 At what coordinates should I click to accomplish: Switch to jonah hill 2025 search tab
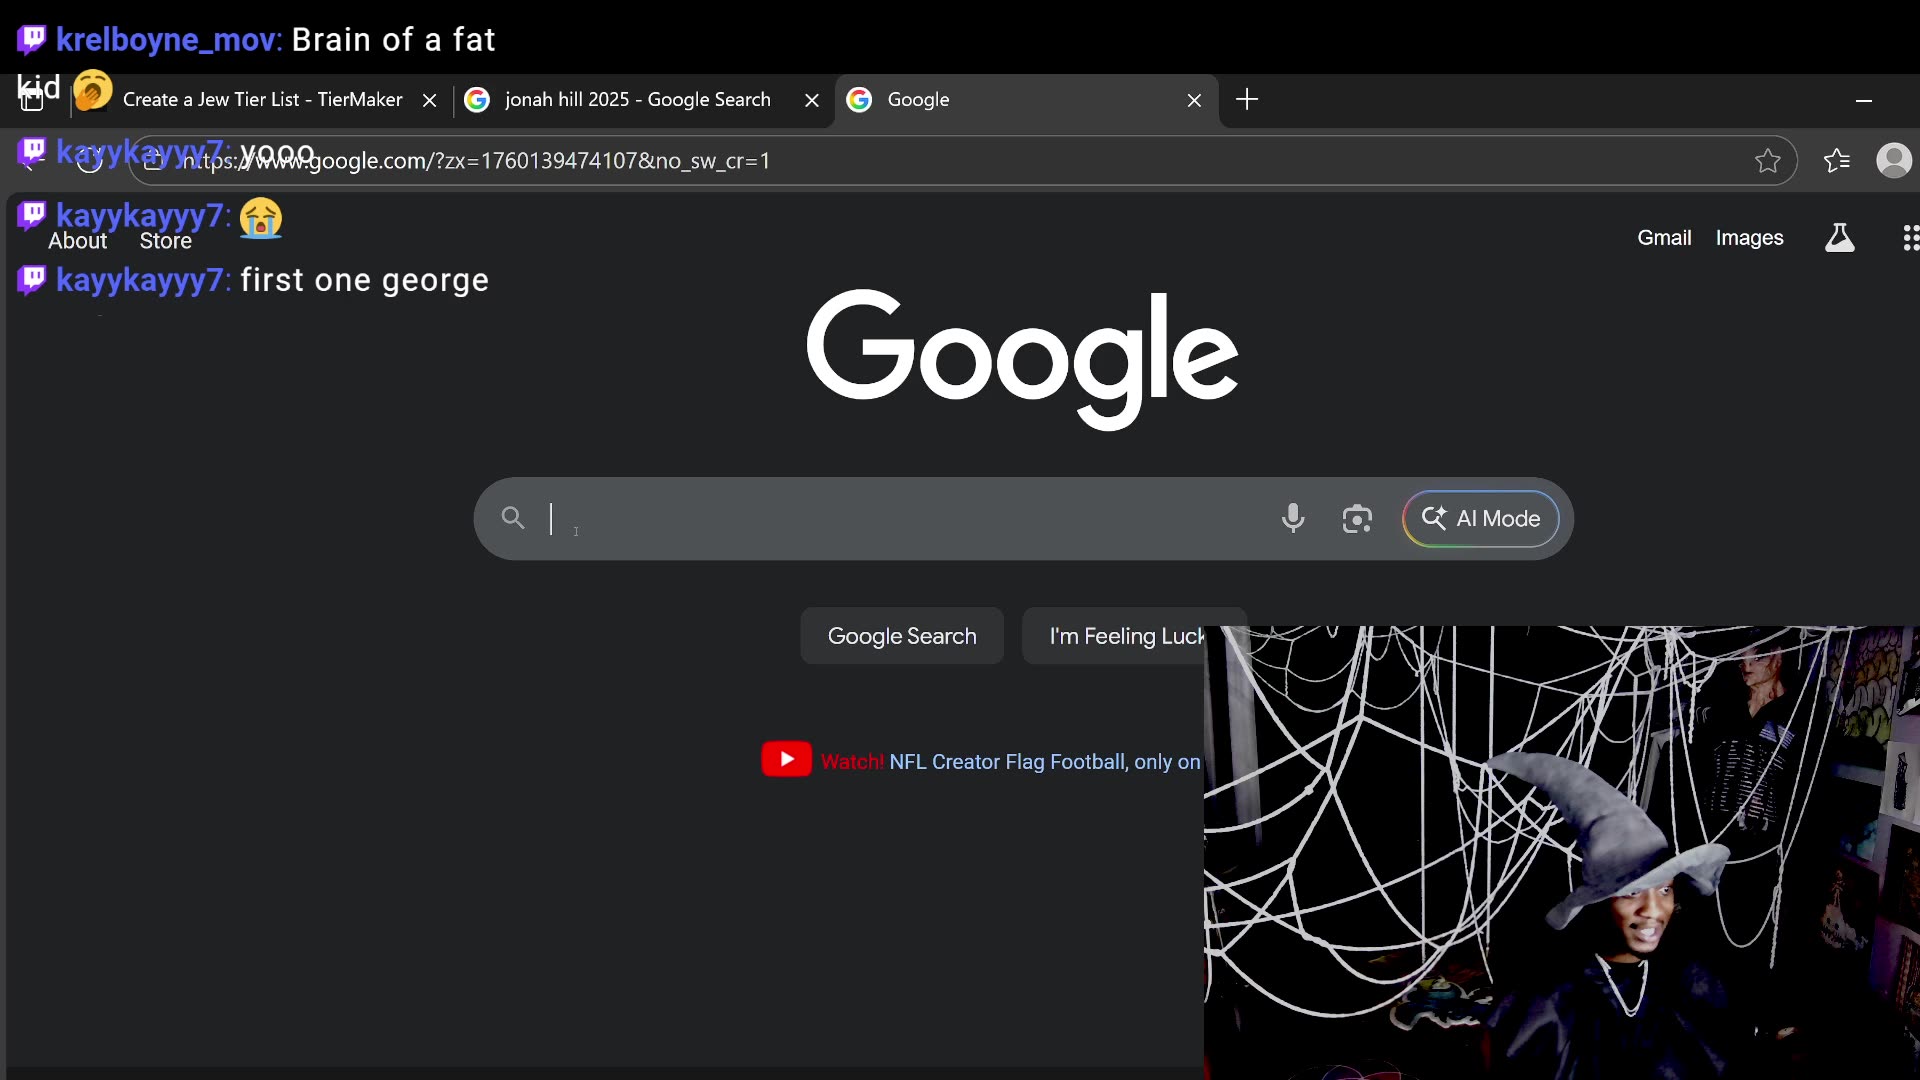[x=637, y=100]
